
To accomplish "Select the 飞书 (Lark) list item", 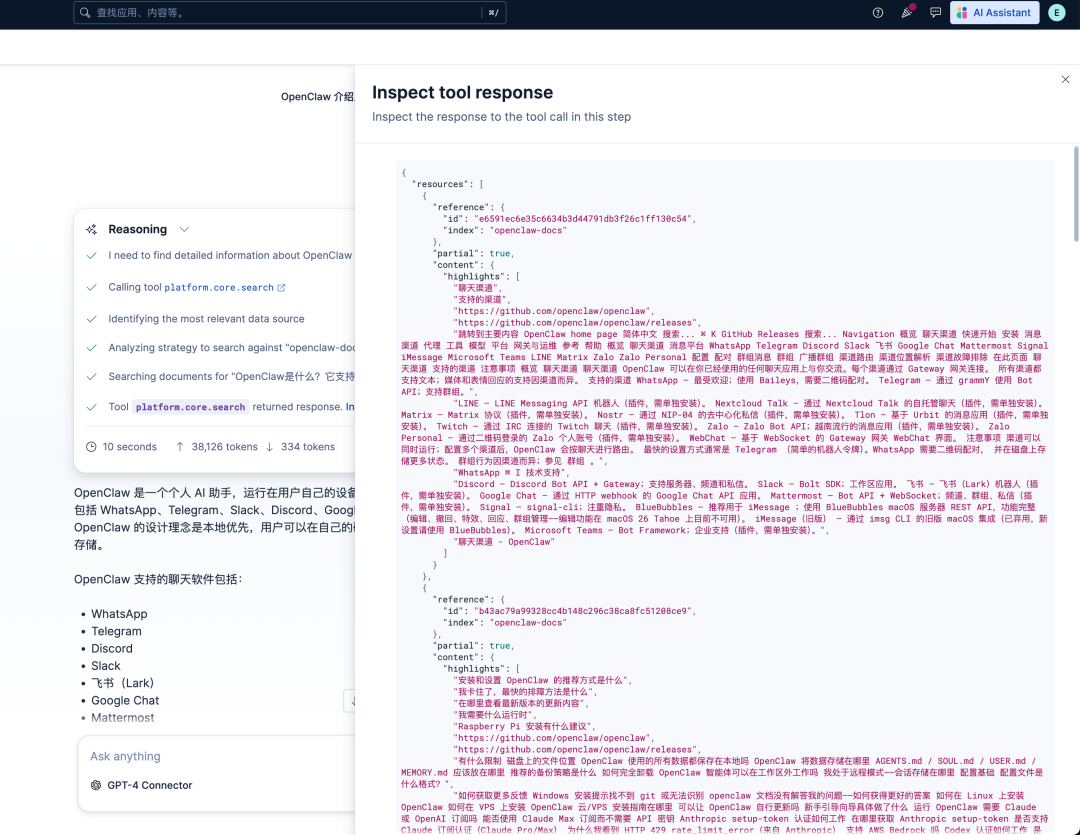I will click(x=123, y=683).
